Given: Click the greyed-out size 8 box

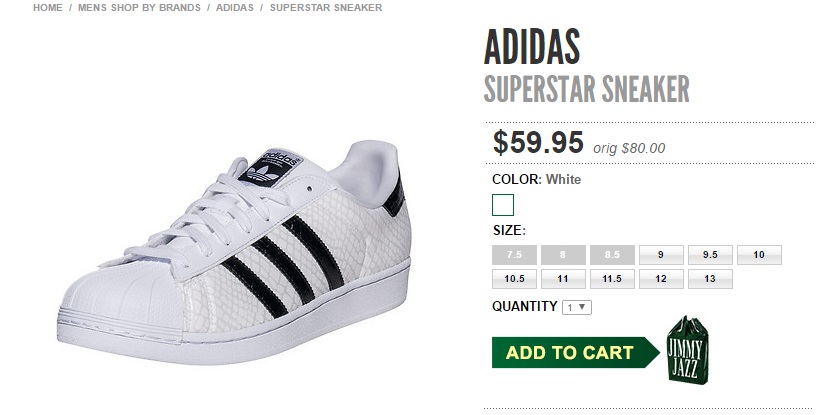Looking at the screenshot, I should point(564,255).
